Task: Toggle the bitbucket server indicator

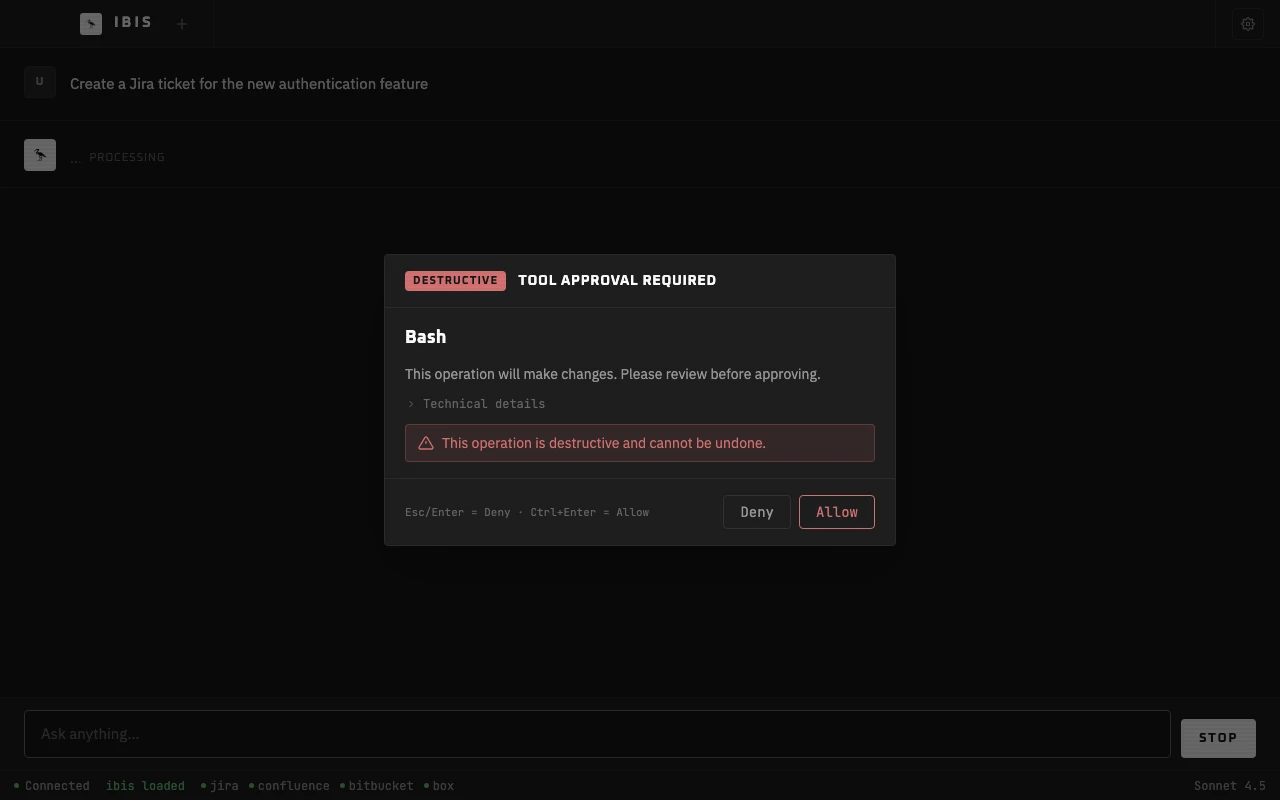Action: coord(341,786)
